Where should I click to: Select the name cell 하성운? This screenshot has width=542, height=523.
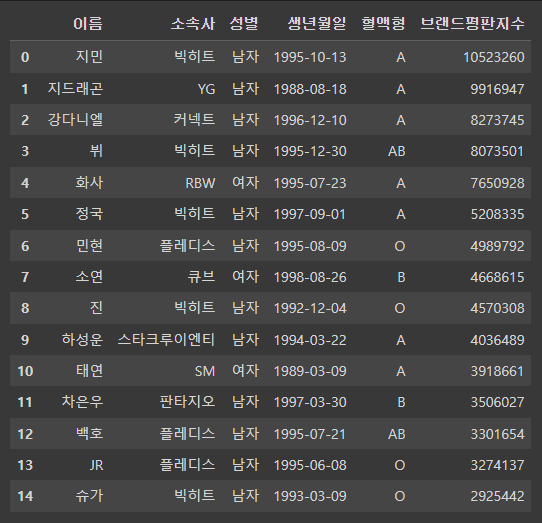coord(82,340)
